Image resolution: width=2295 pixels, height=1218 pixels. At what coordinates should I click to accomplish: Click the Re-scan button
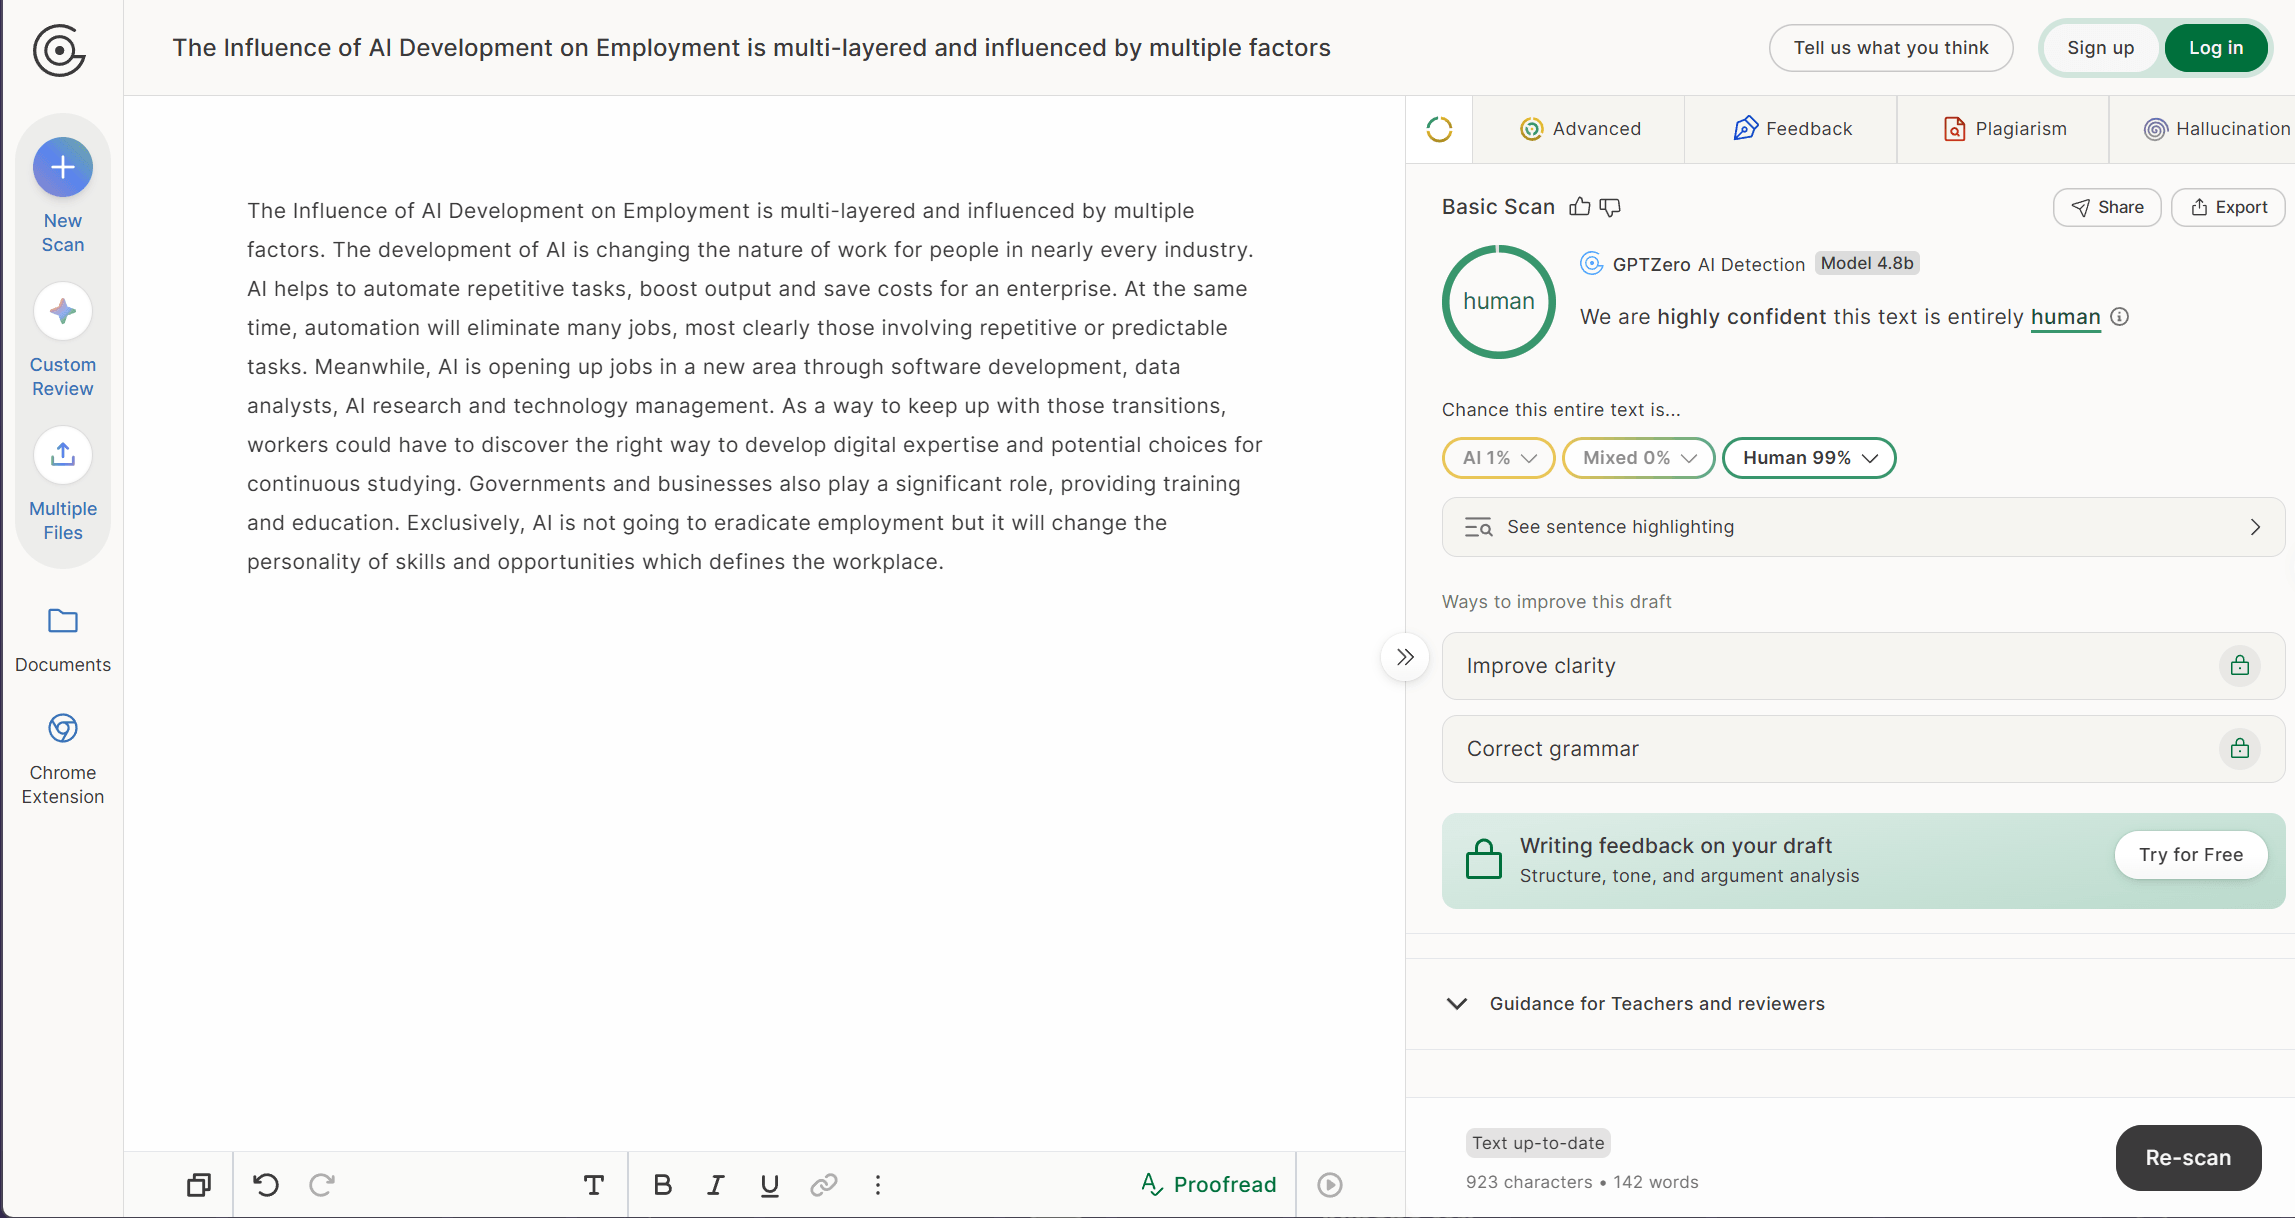pyautogui.click(x=2188, y=1158)
